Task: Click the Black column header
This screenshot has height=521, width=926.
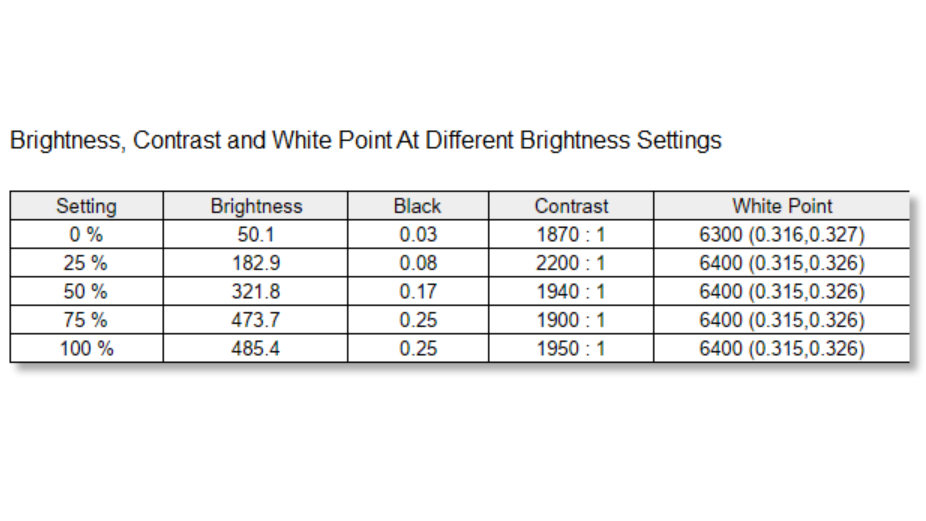Action: pos(417,207)
